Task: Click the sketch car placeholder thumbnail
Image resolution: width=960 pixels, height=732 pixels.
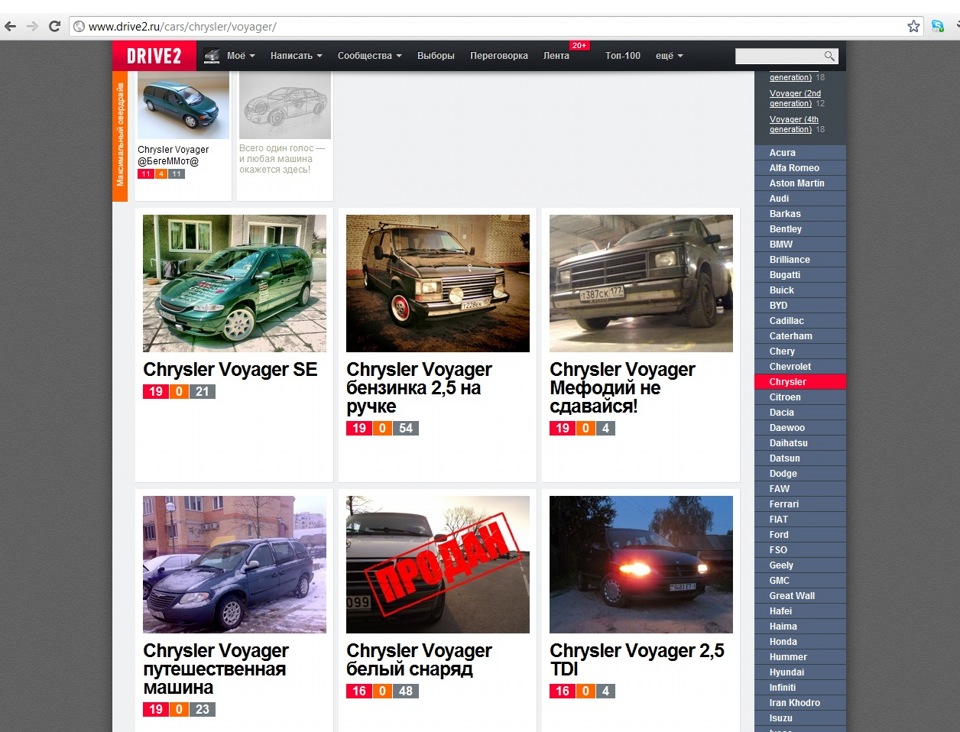Action: (285, 105)
